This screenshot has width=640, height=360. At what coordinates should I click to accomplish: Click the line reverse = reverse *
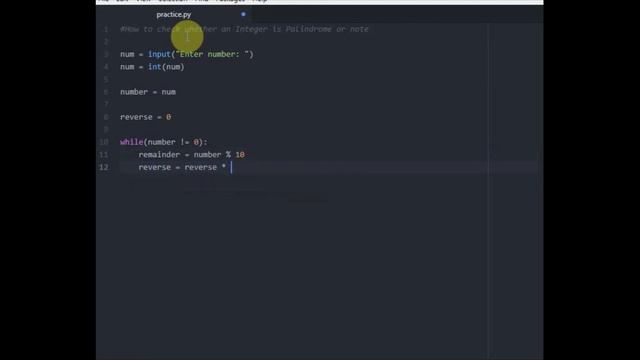point(182,167)
